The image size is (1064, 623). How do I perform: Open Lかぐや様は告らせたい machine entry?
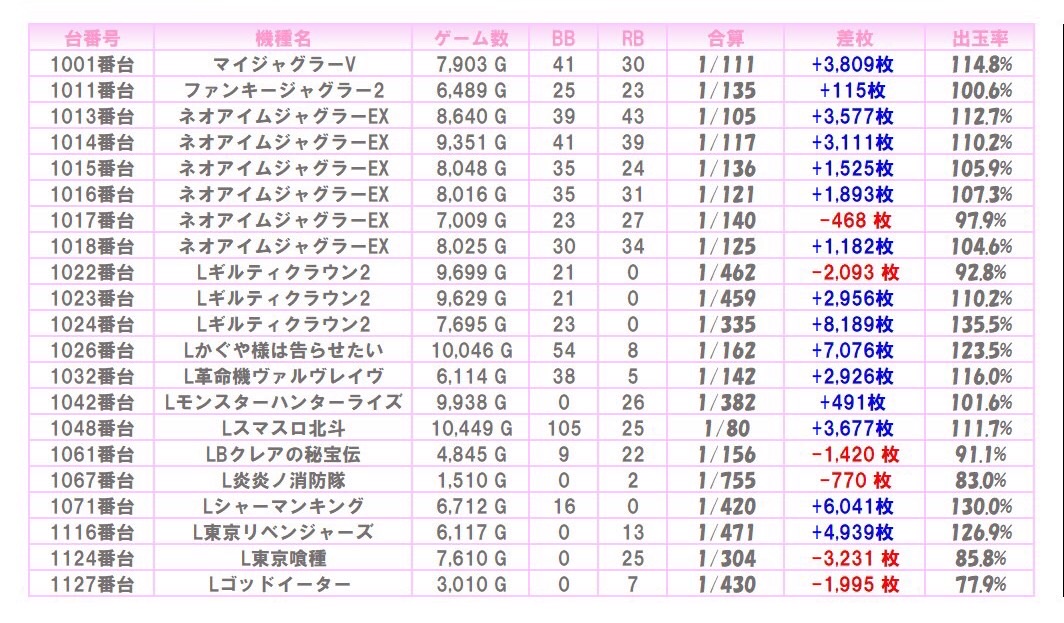(x=283, y=350)
